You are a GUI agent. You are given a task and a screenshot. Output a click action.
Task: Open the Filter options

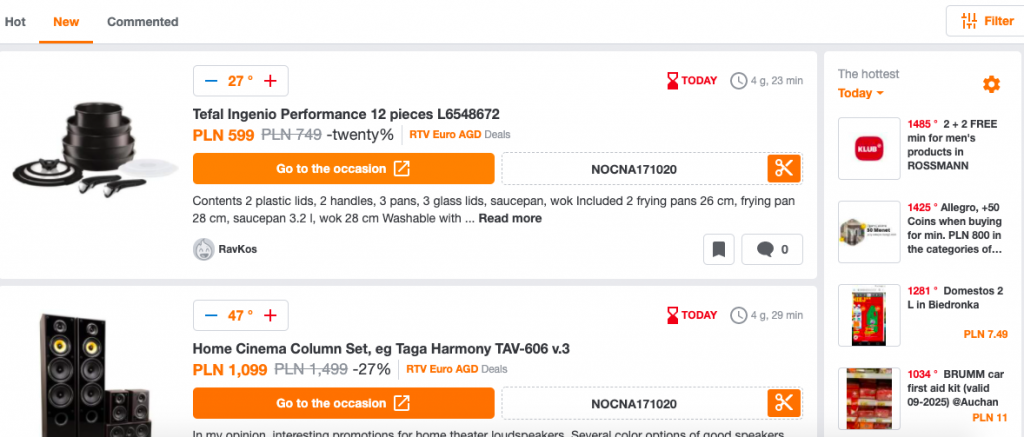[985, 21]
